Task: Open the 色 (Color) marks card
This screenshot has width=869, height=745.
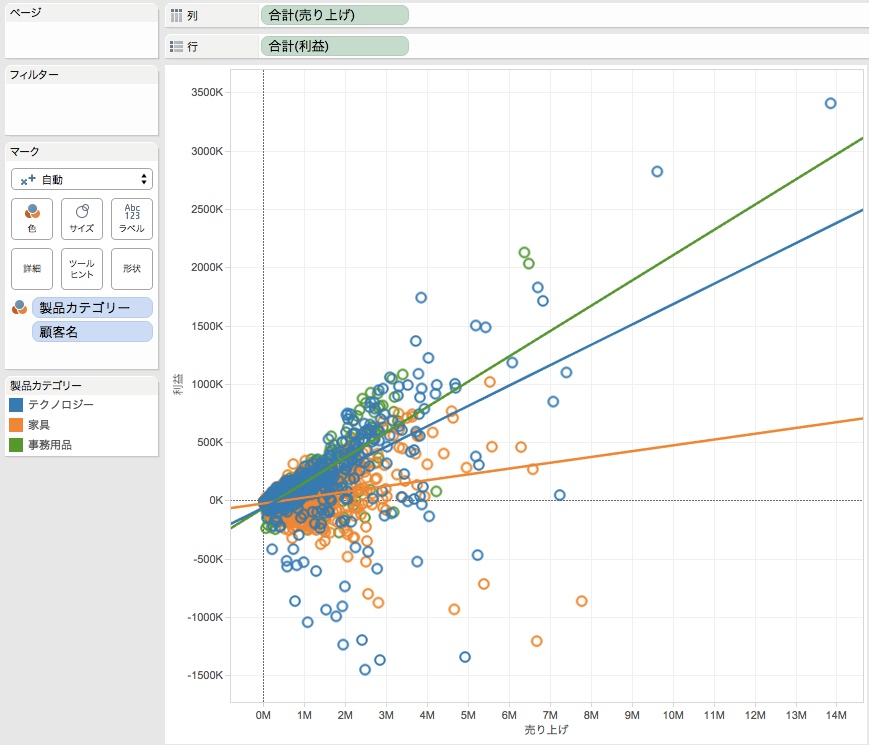Action: (x=32, y=218)
